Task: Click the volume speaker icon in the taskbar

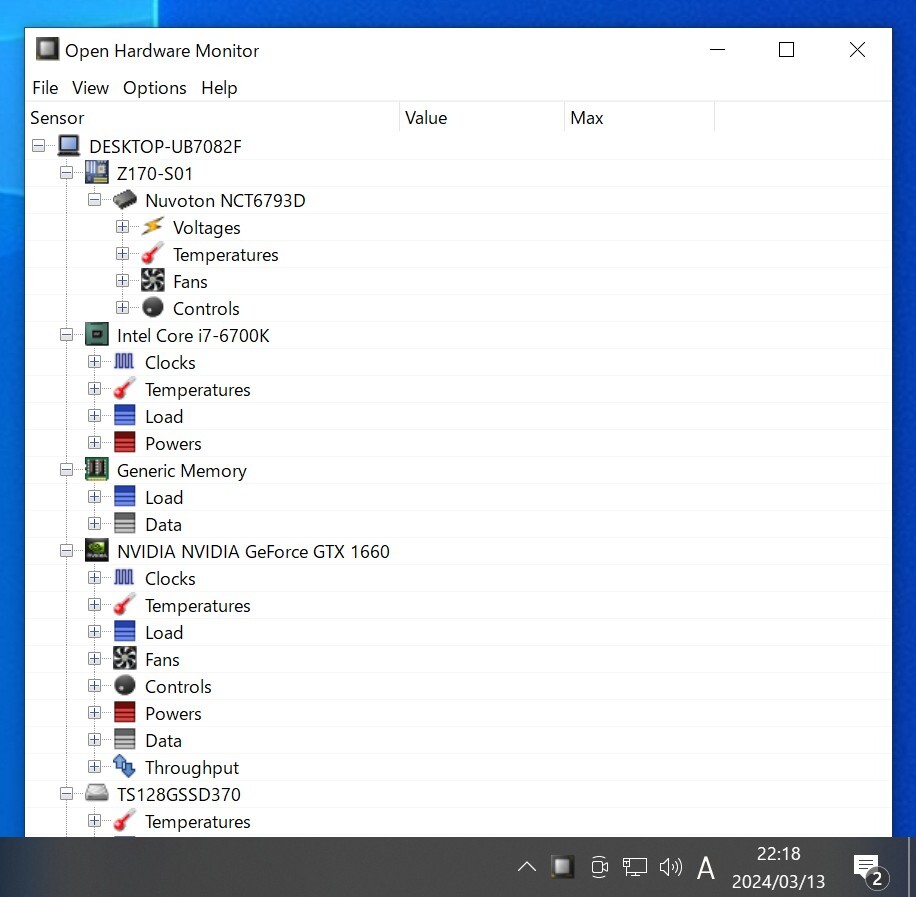Action: [x=670, y=867]
